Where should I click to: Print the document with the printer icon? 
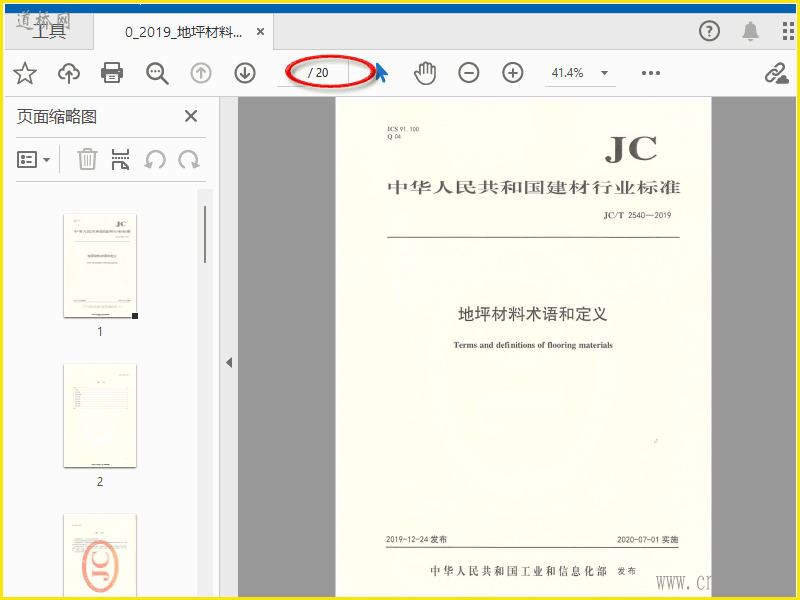click(112, 73)
